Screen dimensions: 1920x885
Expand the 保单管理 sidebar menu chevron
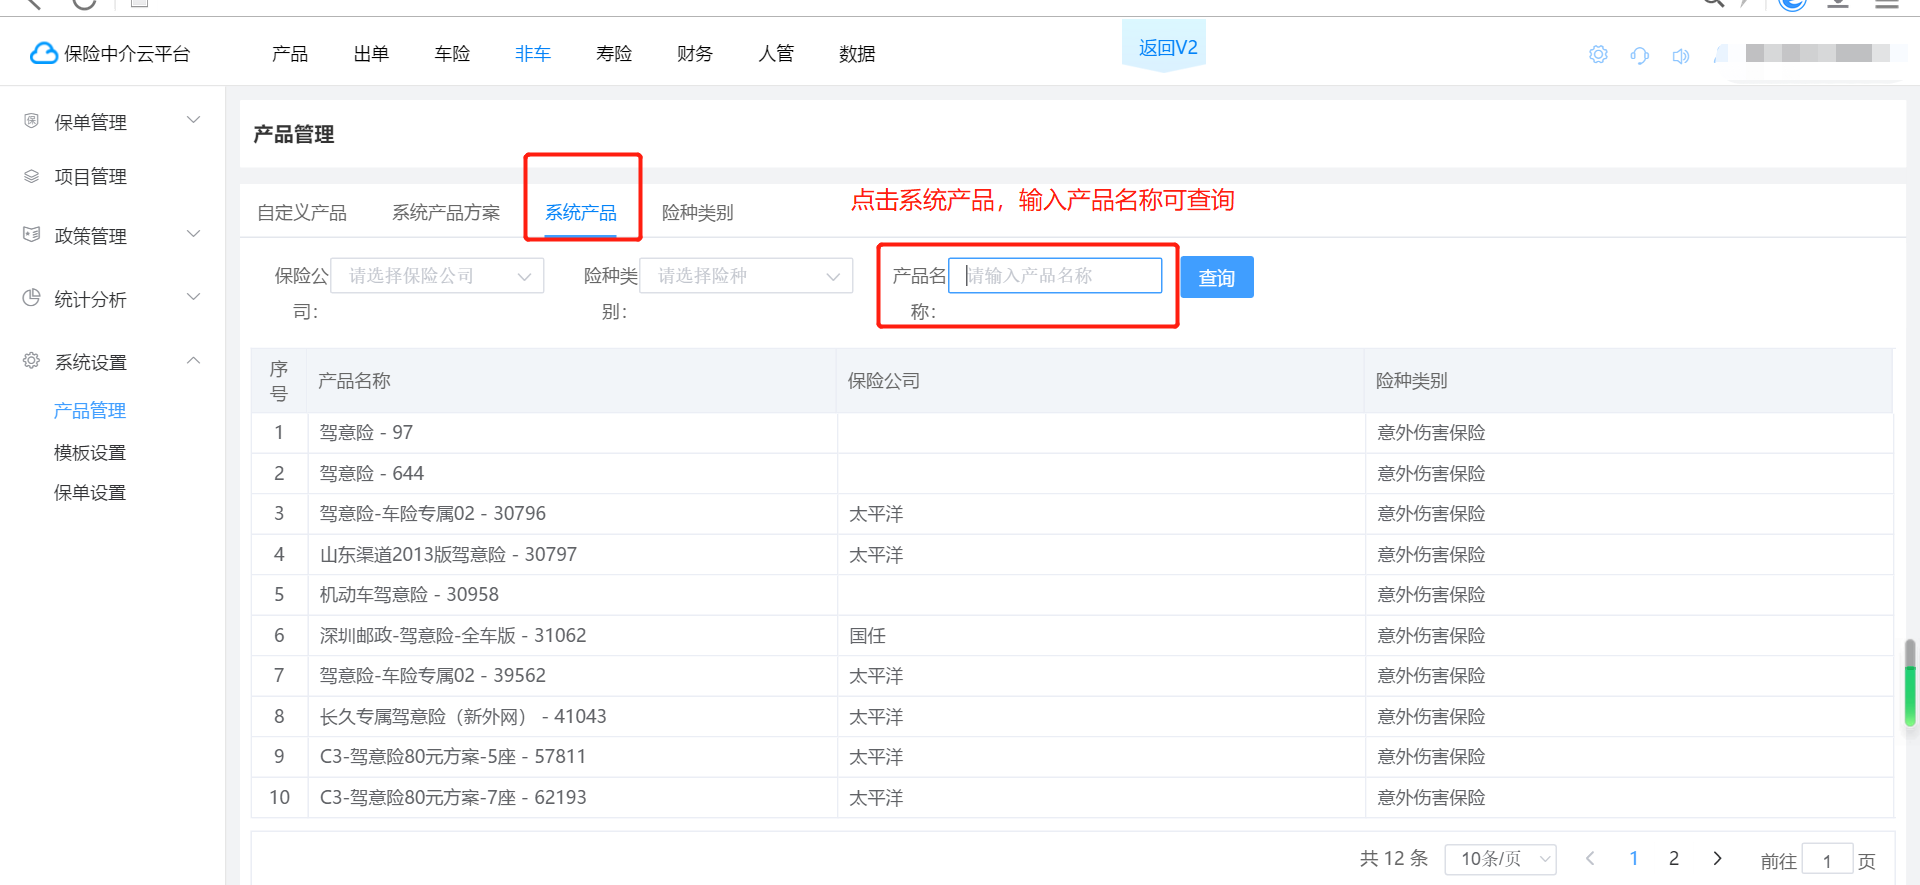[194, 120]
